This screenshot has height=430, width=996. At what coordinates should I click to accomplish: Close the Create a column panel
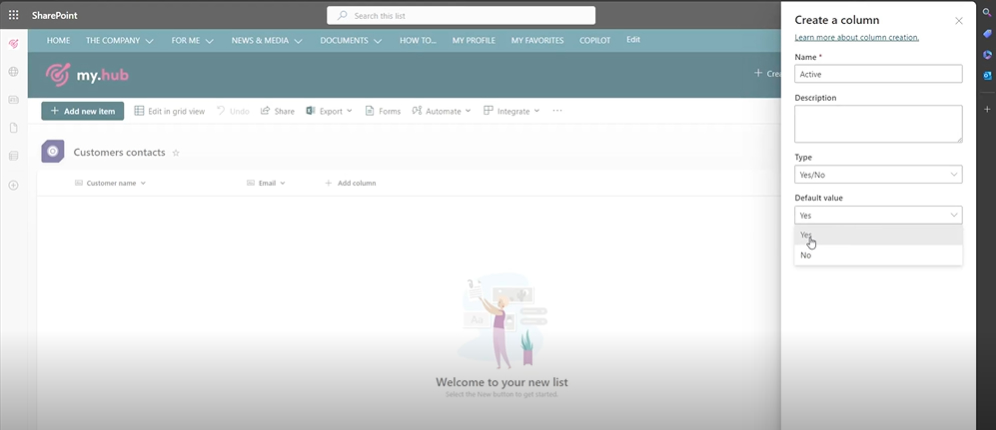959,20
